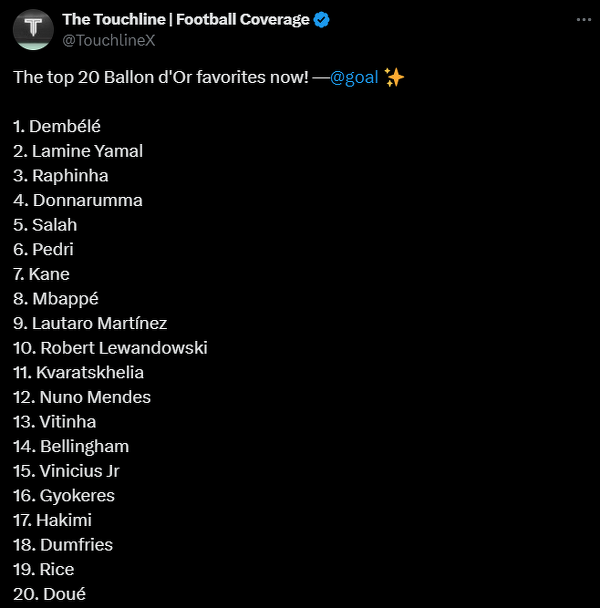Viewport: 600px width, 608px height.
Task: Select the "20. Doué" line
Action: click(50, 594)
